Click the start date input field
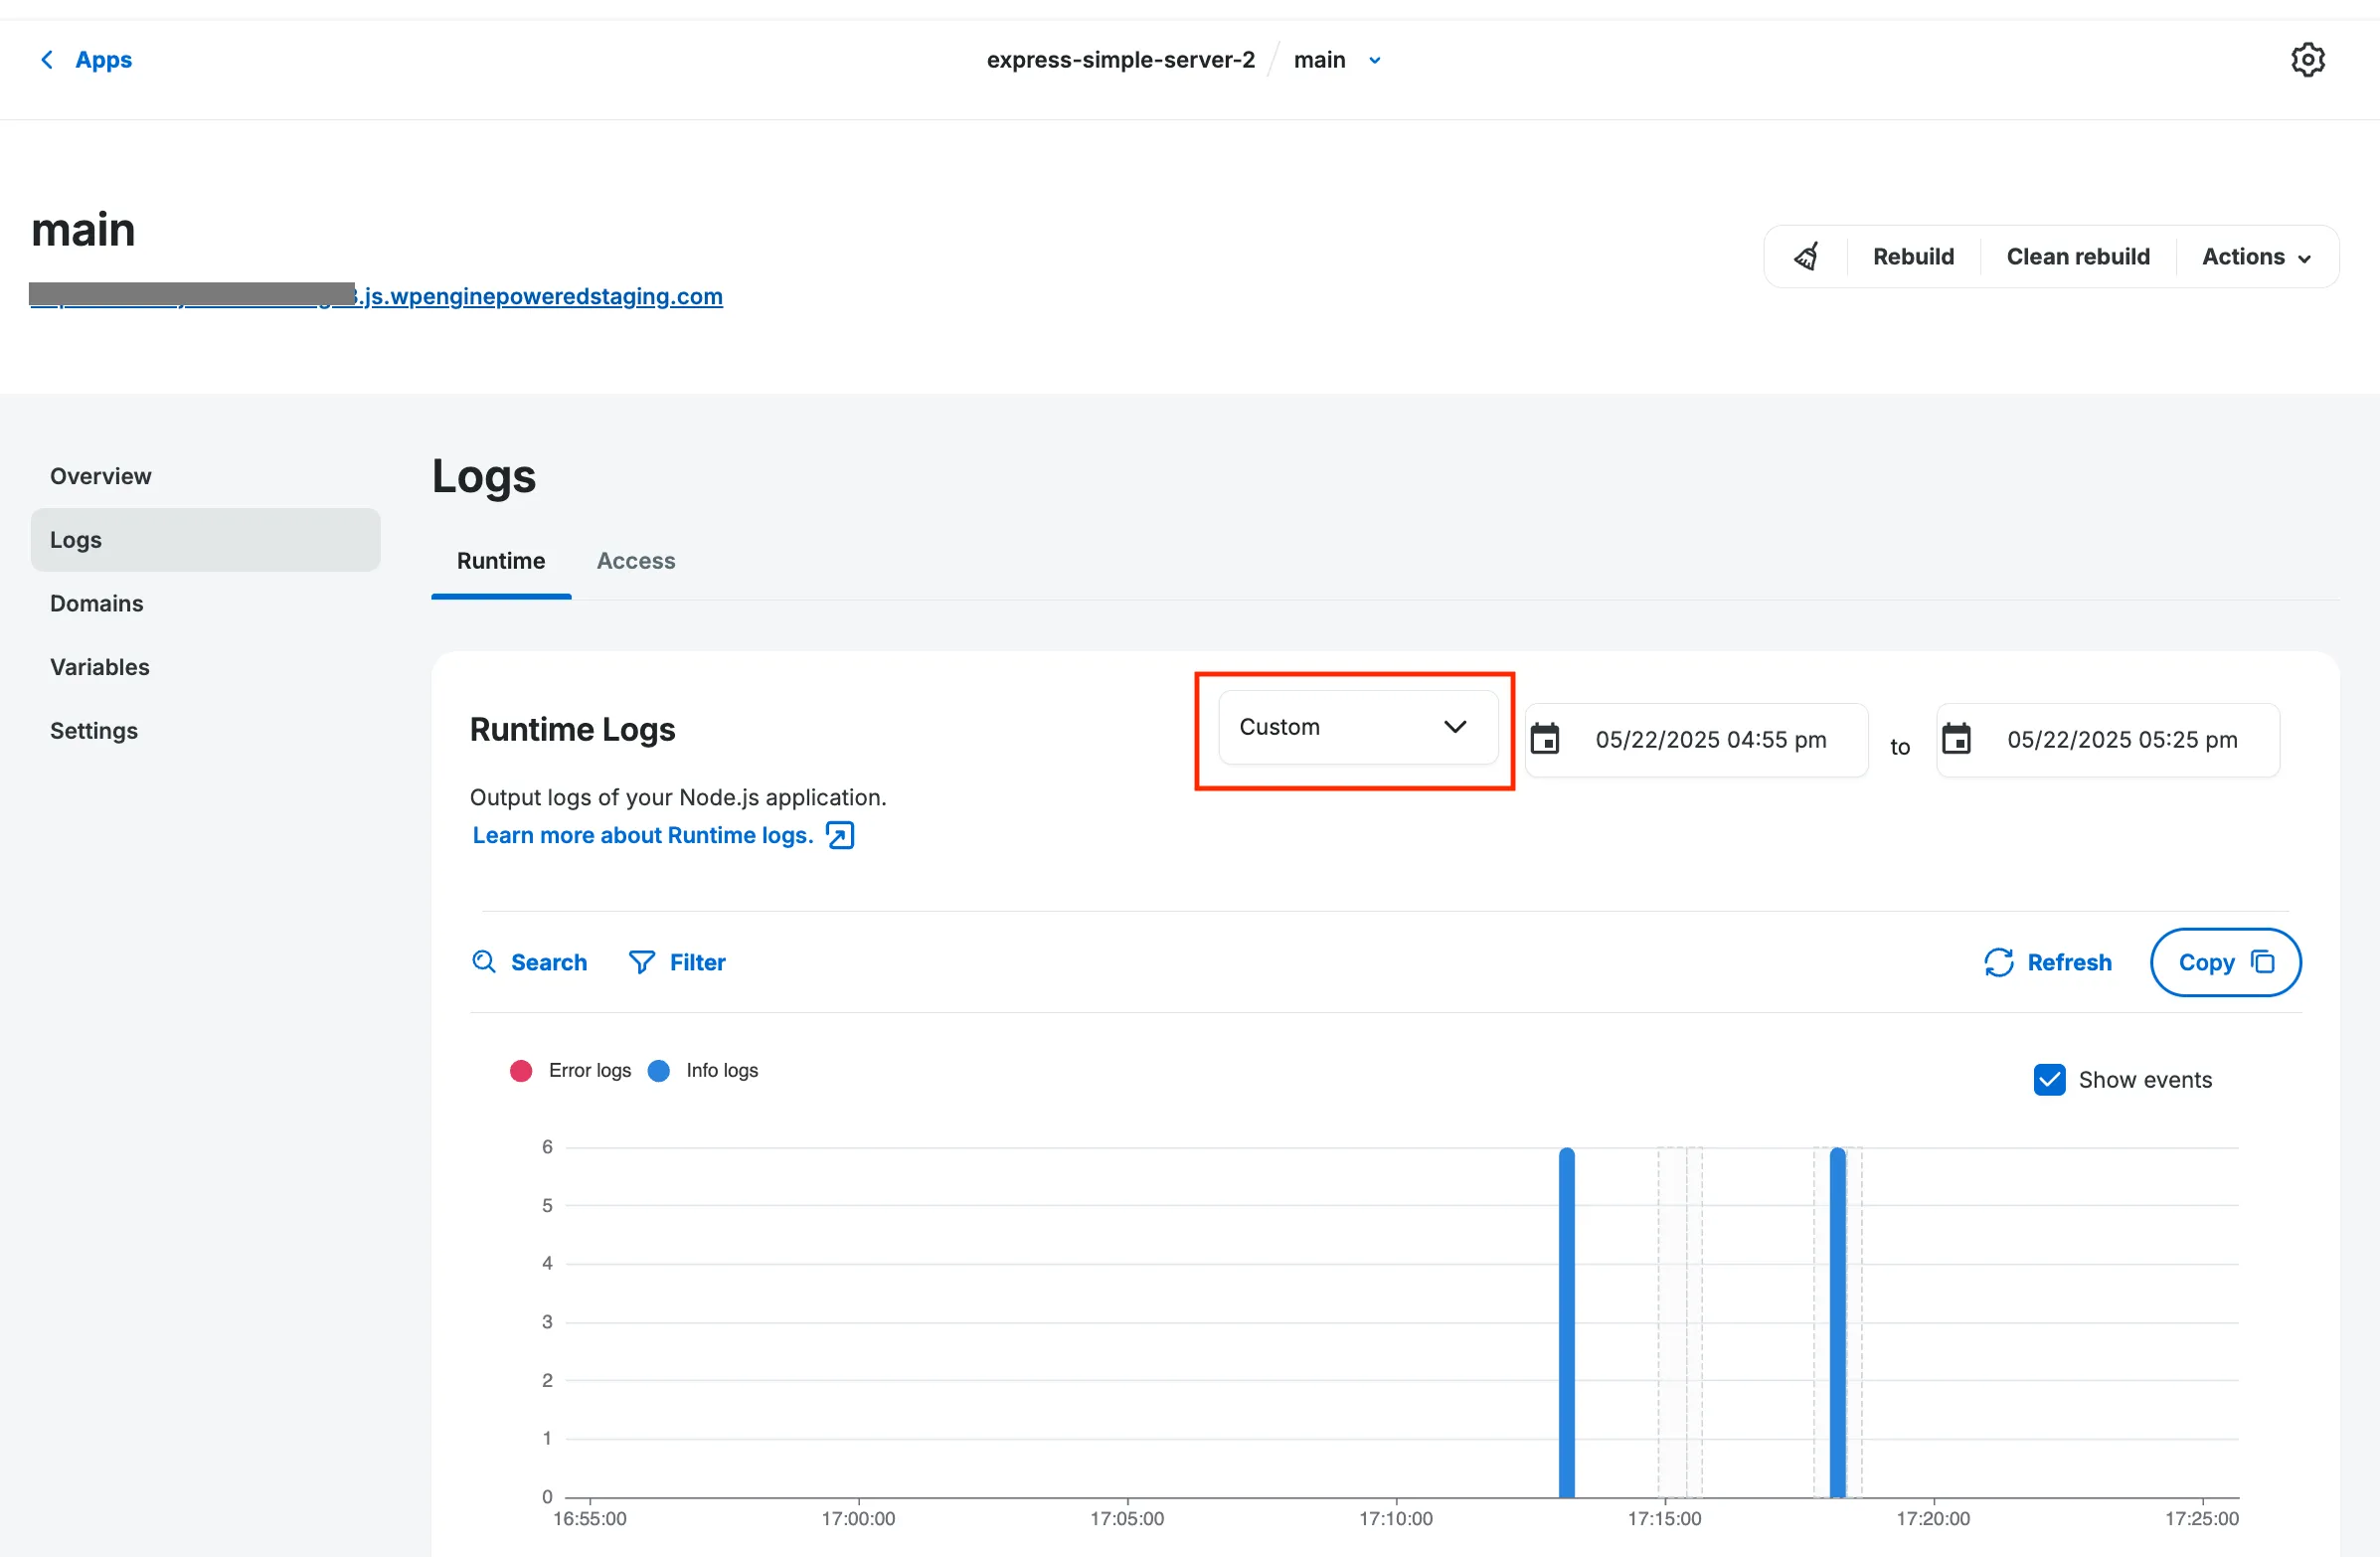 click(1710, 739)
